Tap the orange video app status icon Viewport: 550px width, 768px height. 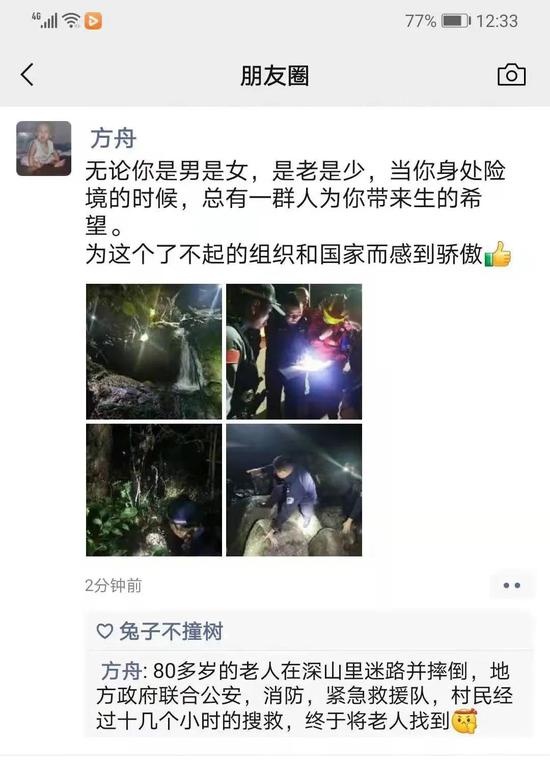click(x=93, y=21)
